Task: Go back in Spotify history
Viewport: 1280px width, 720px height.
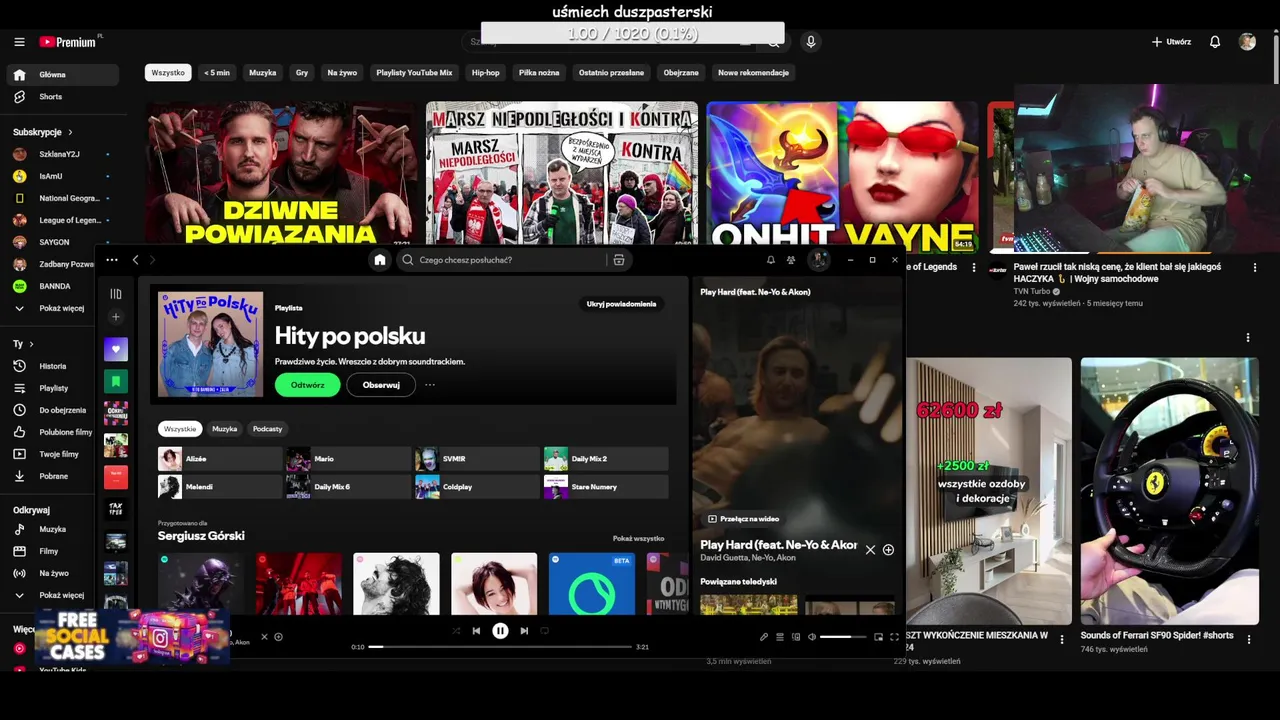Action: pos(136,260)
